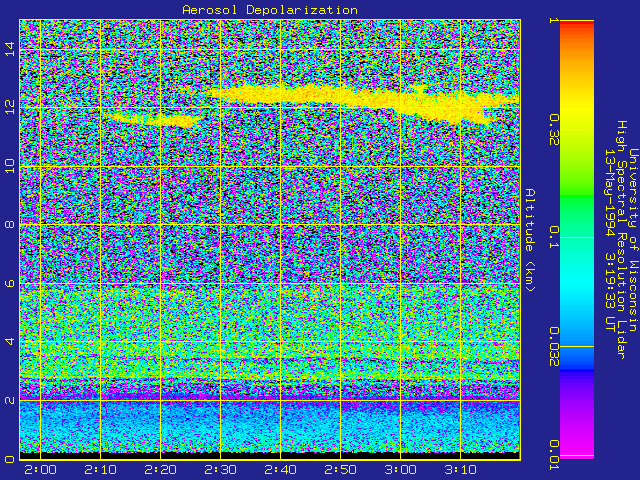Image resolution: width=640 pixels, height=480 pixels.
Task: Click the colorbar label 0.01
Action: pyautogui.click(x=553, y=455)
